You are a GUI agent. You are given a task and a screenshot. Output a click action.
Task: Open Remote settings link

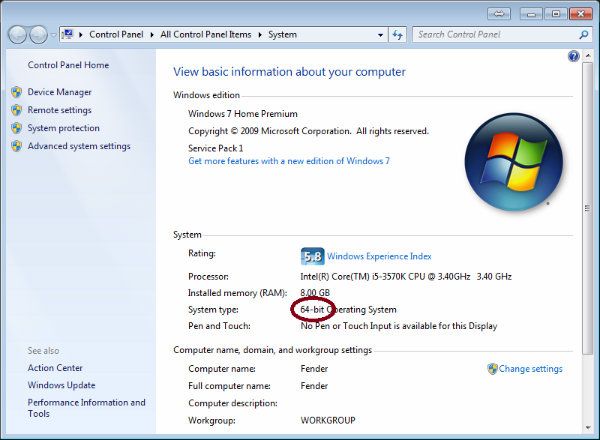(59, 110)
